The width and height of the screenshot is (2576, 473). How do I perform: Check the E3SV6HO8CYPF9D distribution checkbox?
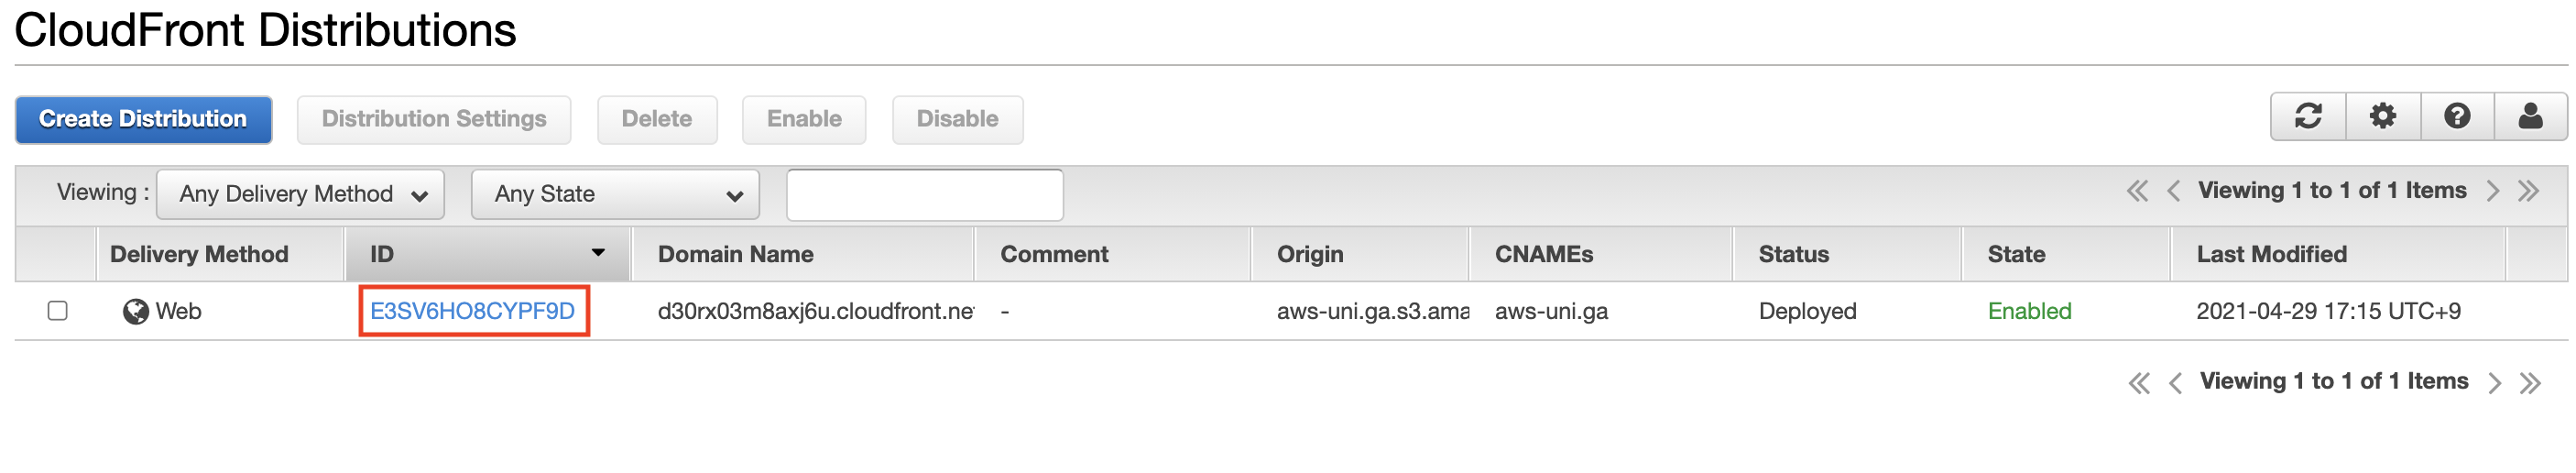[x=58, y=311]
